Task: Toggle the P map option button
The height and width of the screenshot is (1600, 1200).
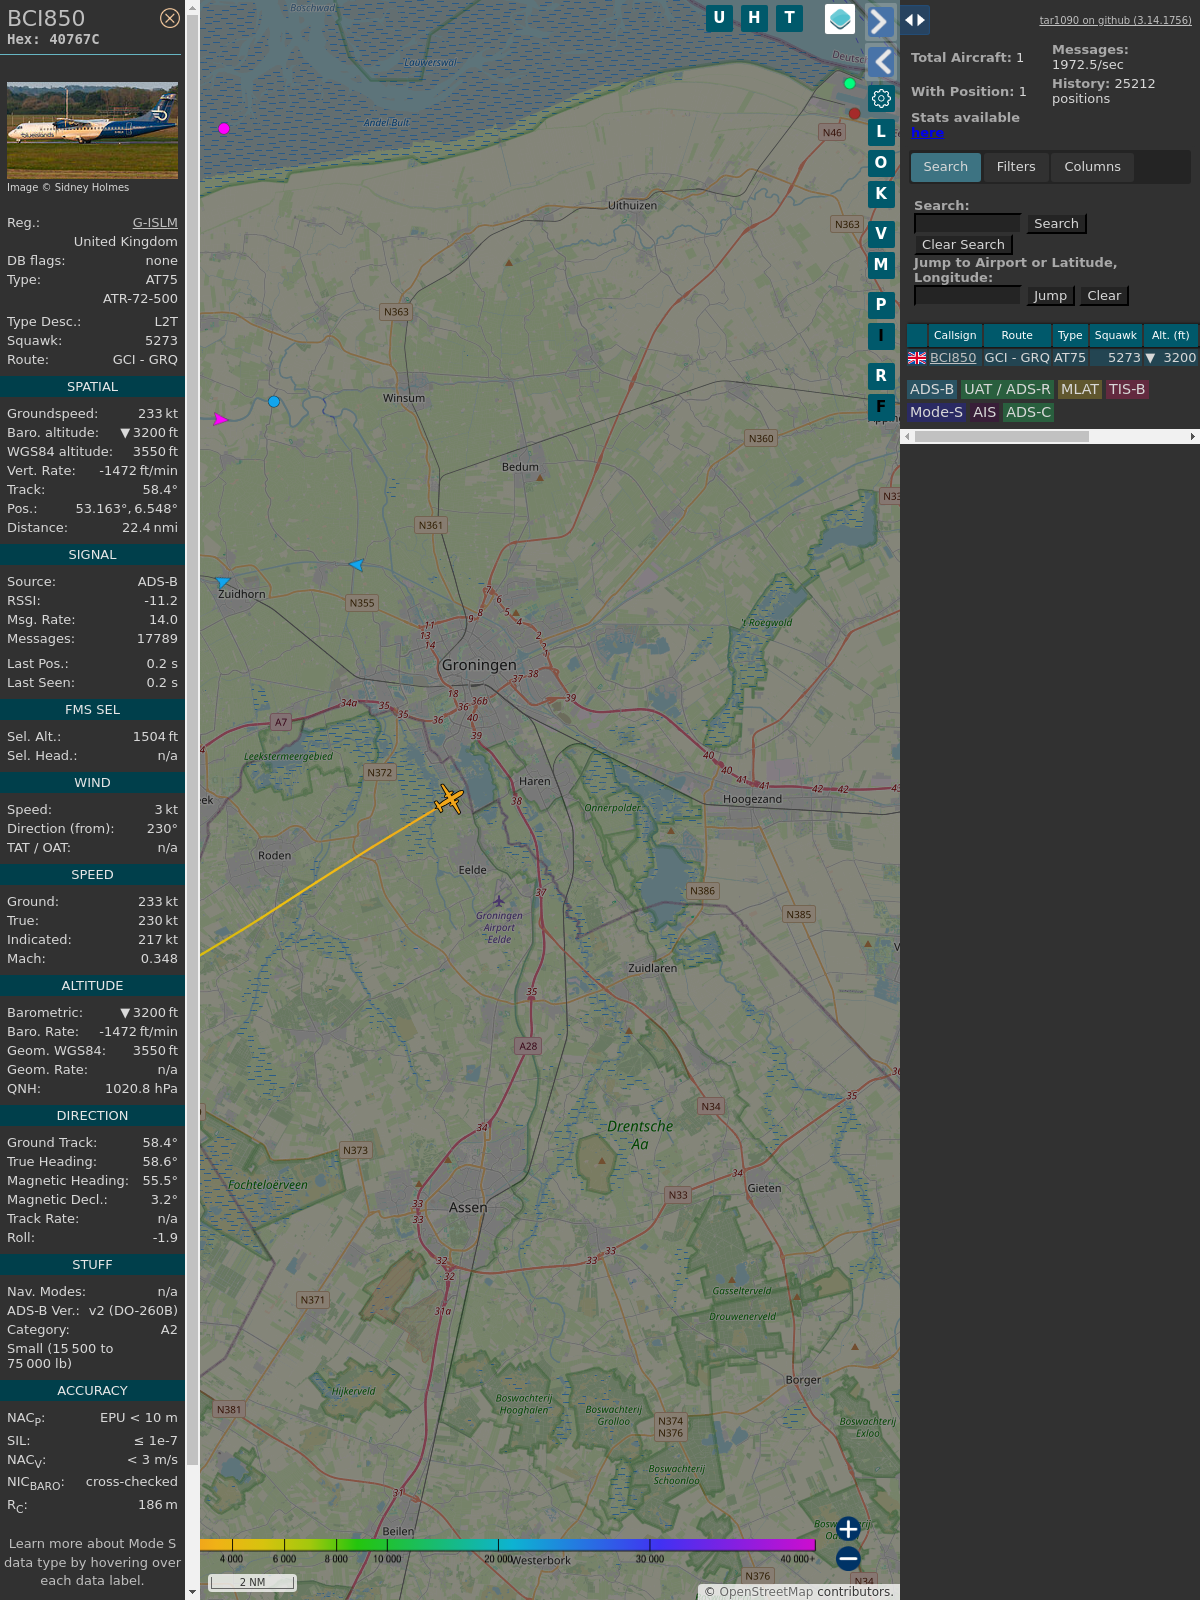Action: tap(881, 305)
